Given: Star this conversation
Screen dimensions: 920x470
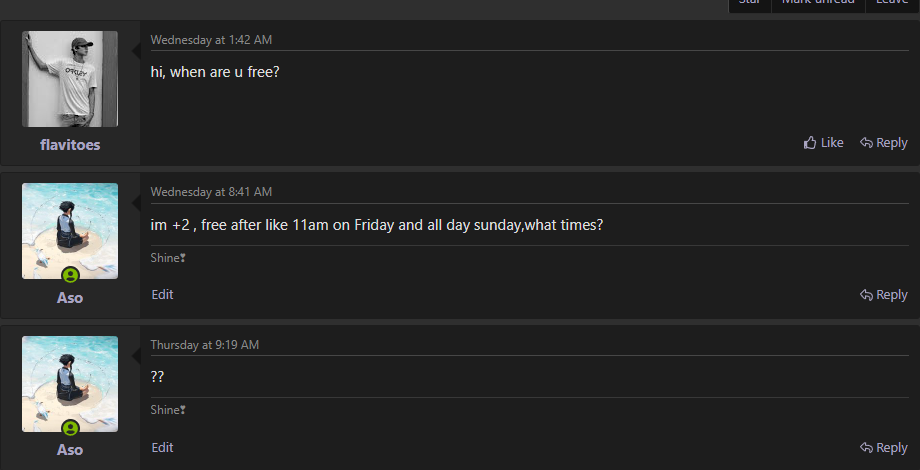Looking at the screenshot, I should click(749, 3).
